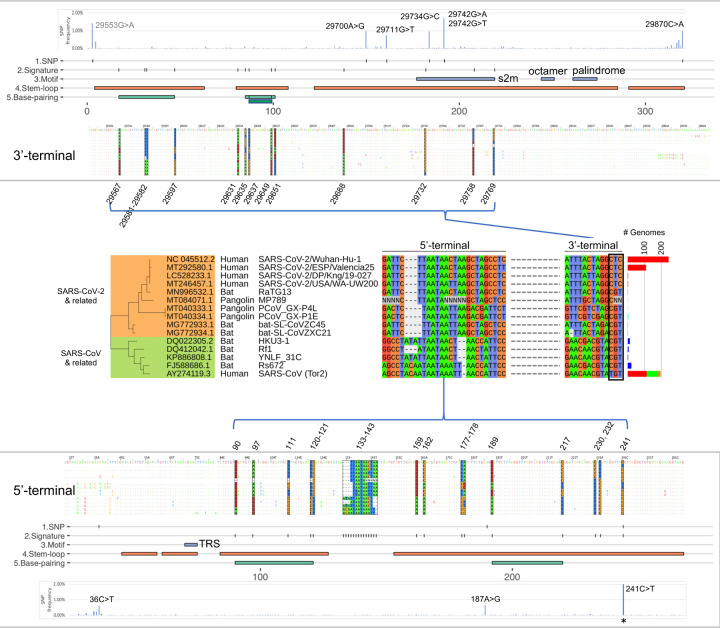
Task: Click rotated position label 29688
Action: [x=338, y=193]
